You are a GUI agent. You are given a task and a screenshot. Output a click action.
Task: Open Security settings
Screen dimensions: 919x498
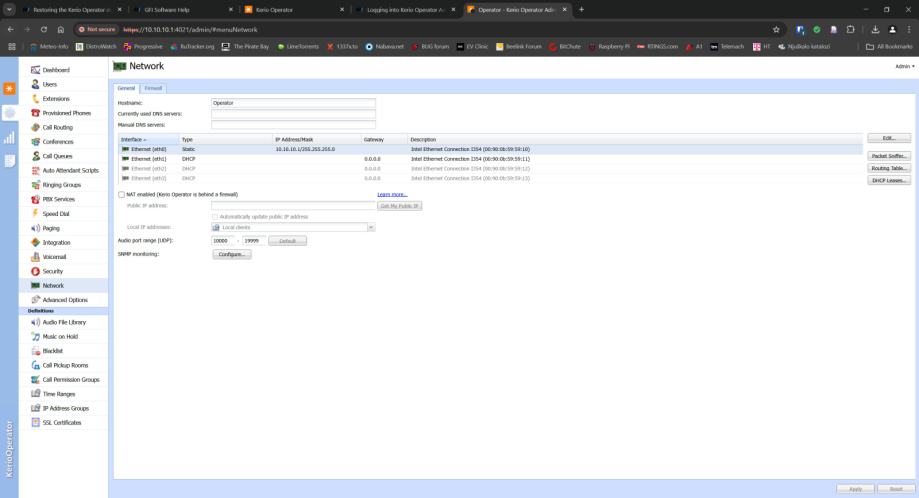click(52, 271)
